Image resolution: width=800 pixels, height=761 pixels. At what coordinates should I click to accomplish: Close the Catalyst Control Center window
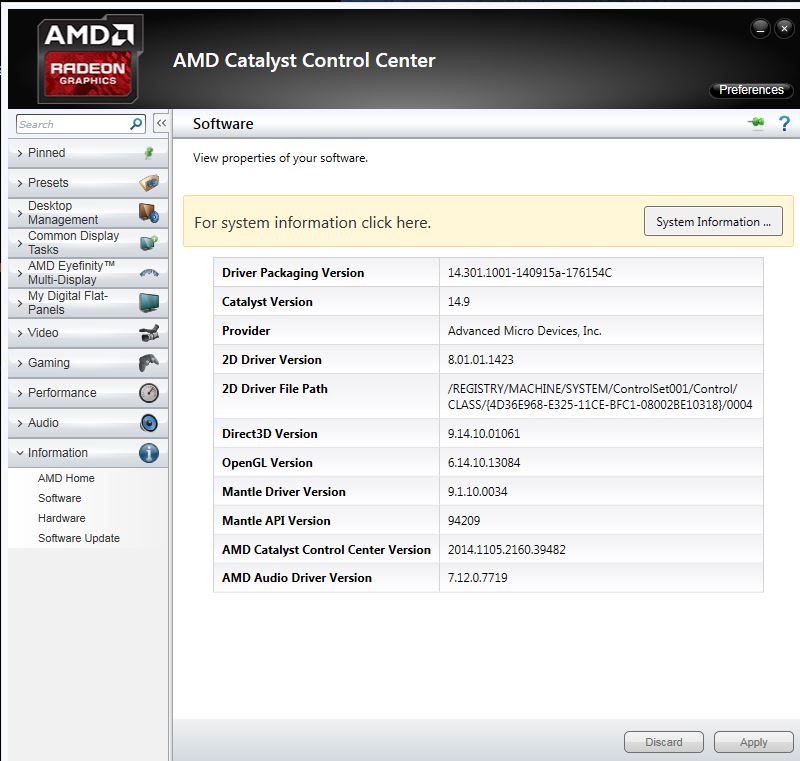pos(784,29)
